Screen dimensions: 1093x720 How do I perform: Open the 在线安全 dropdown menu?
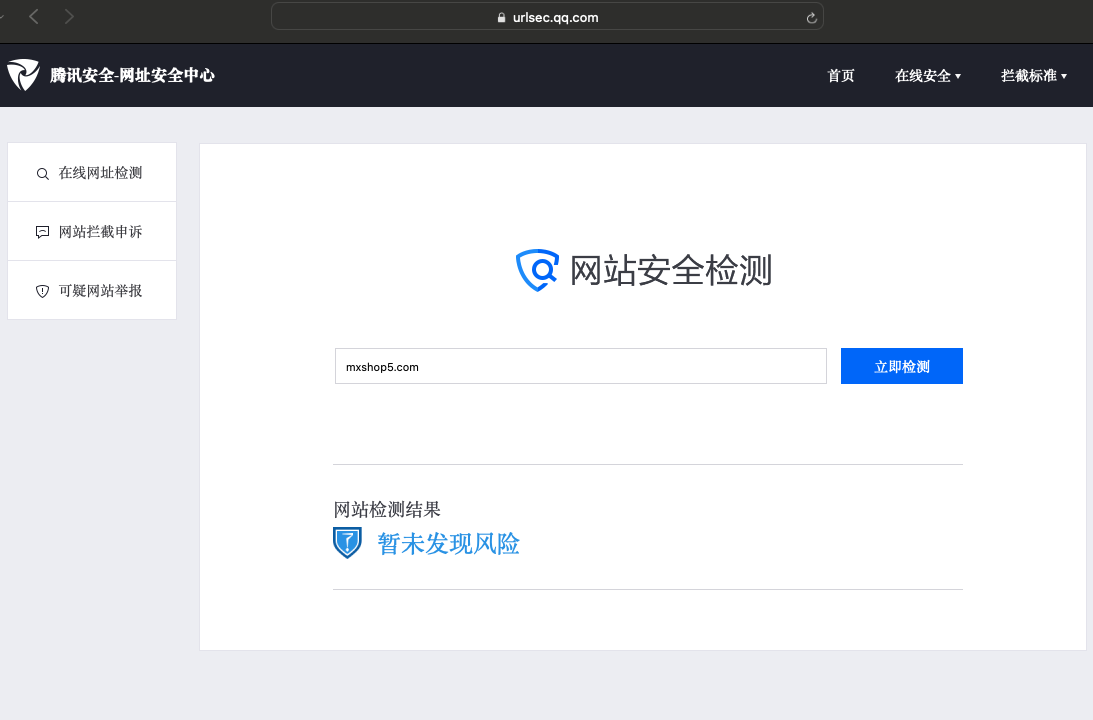click(928, 75)
